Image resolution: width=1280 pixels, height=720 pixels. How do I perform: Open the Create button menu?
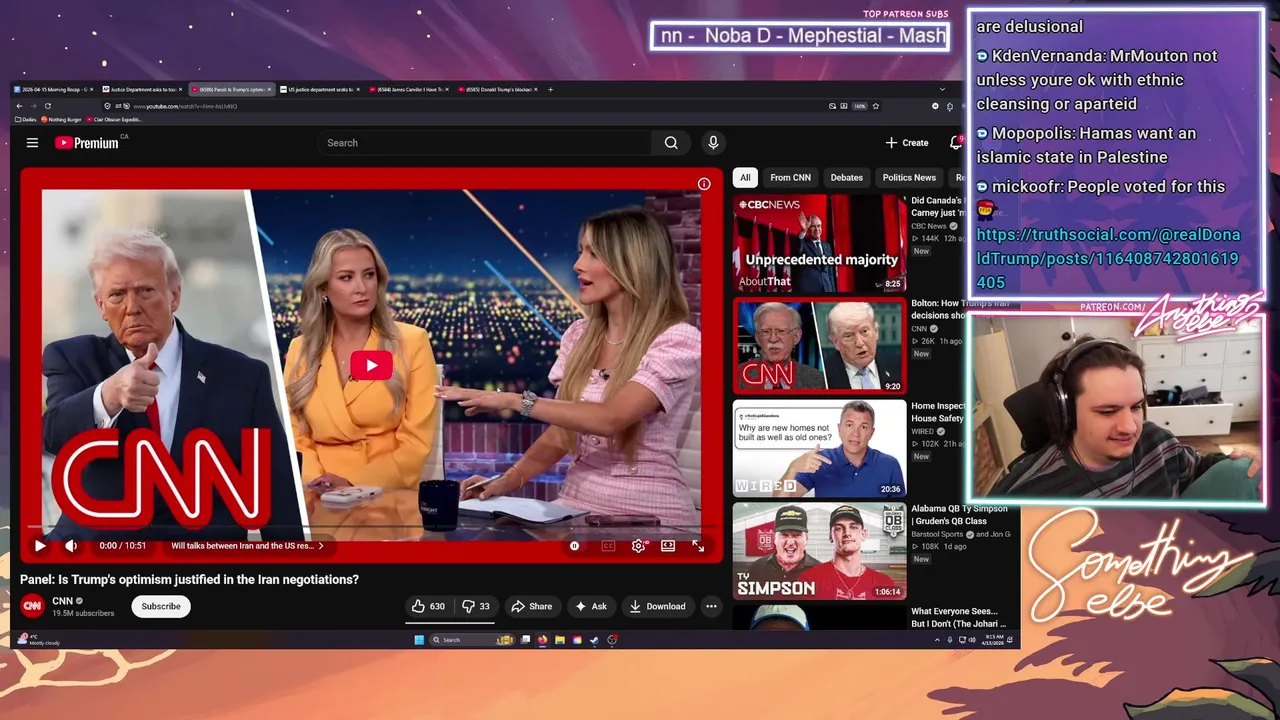click(907, 143)
